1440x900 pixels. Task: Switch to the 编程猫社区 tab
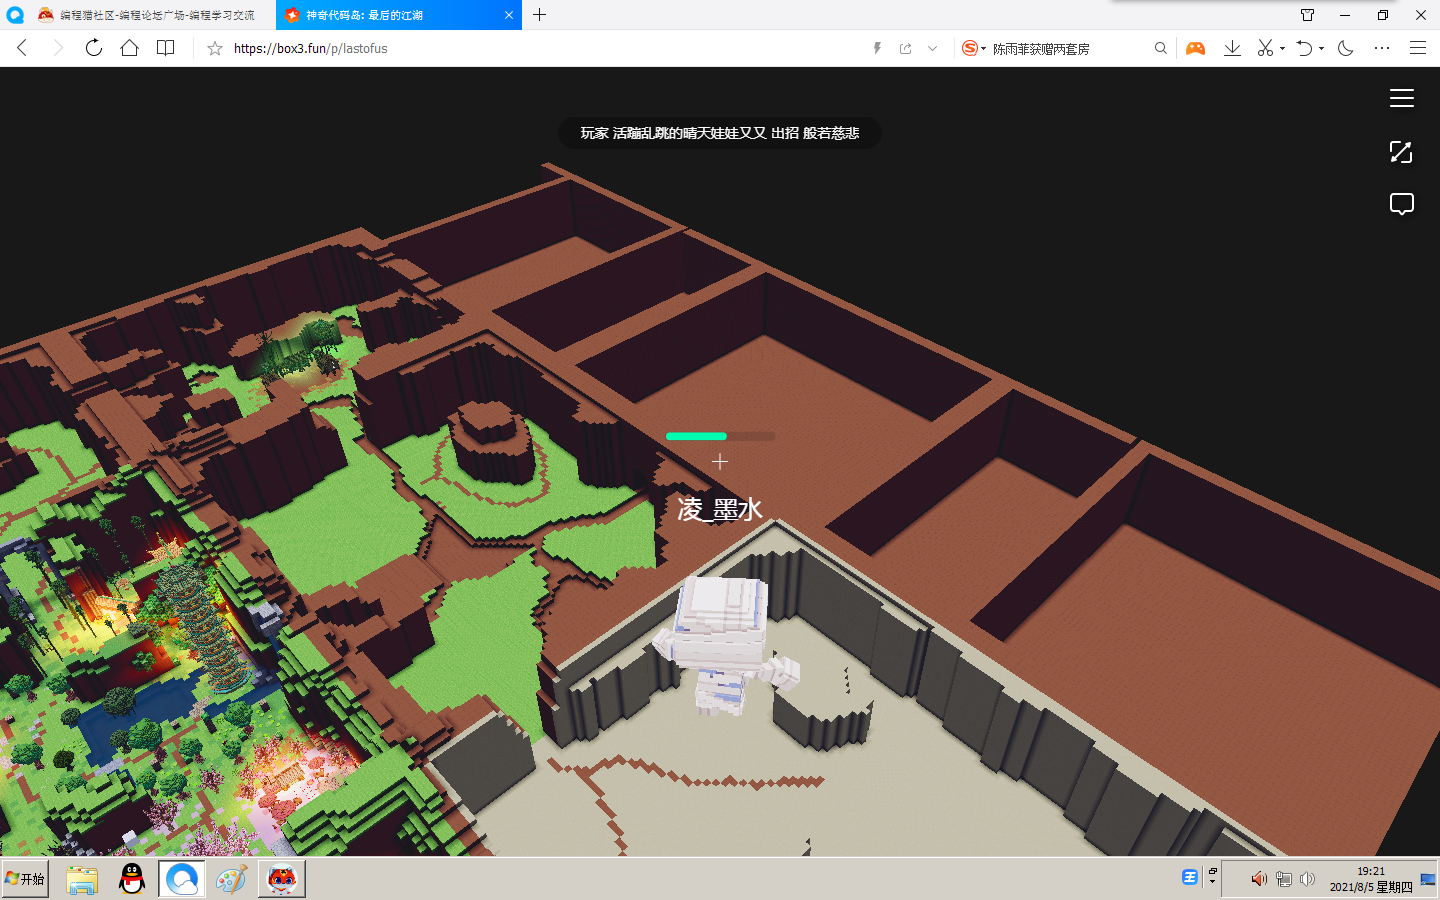(149, 15)
